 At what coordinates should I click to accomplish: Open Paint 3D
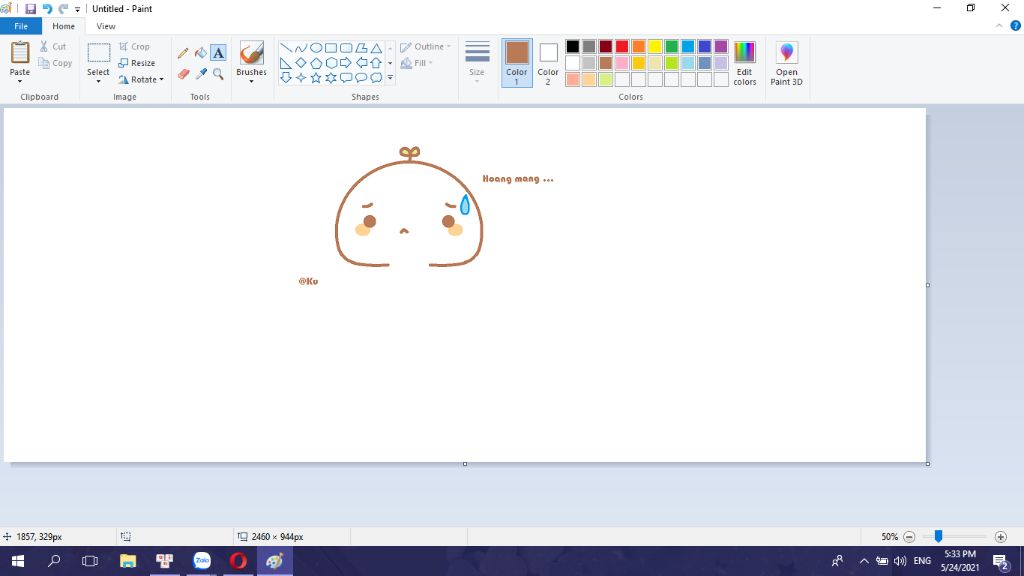click(786, 63)
